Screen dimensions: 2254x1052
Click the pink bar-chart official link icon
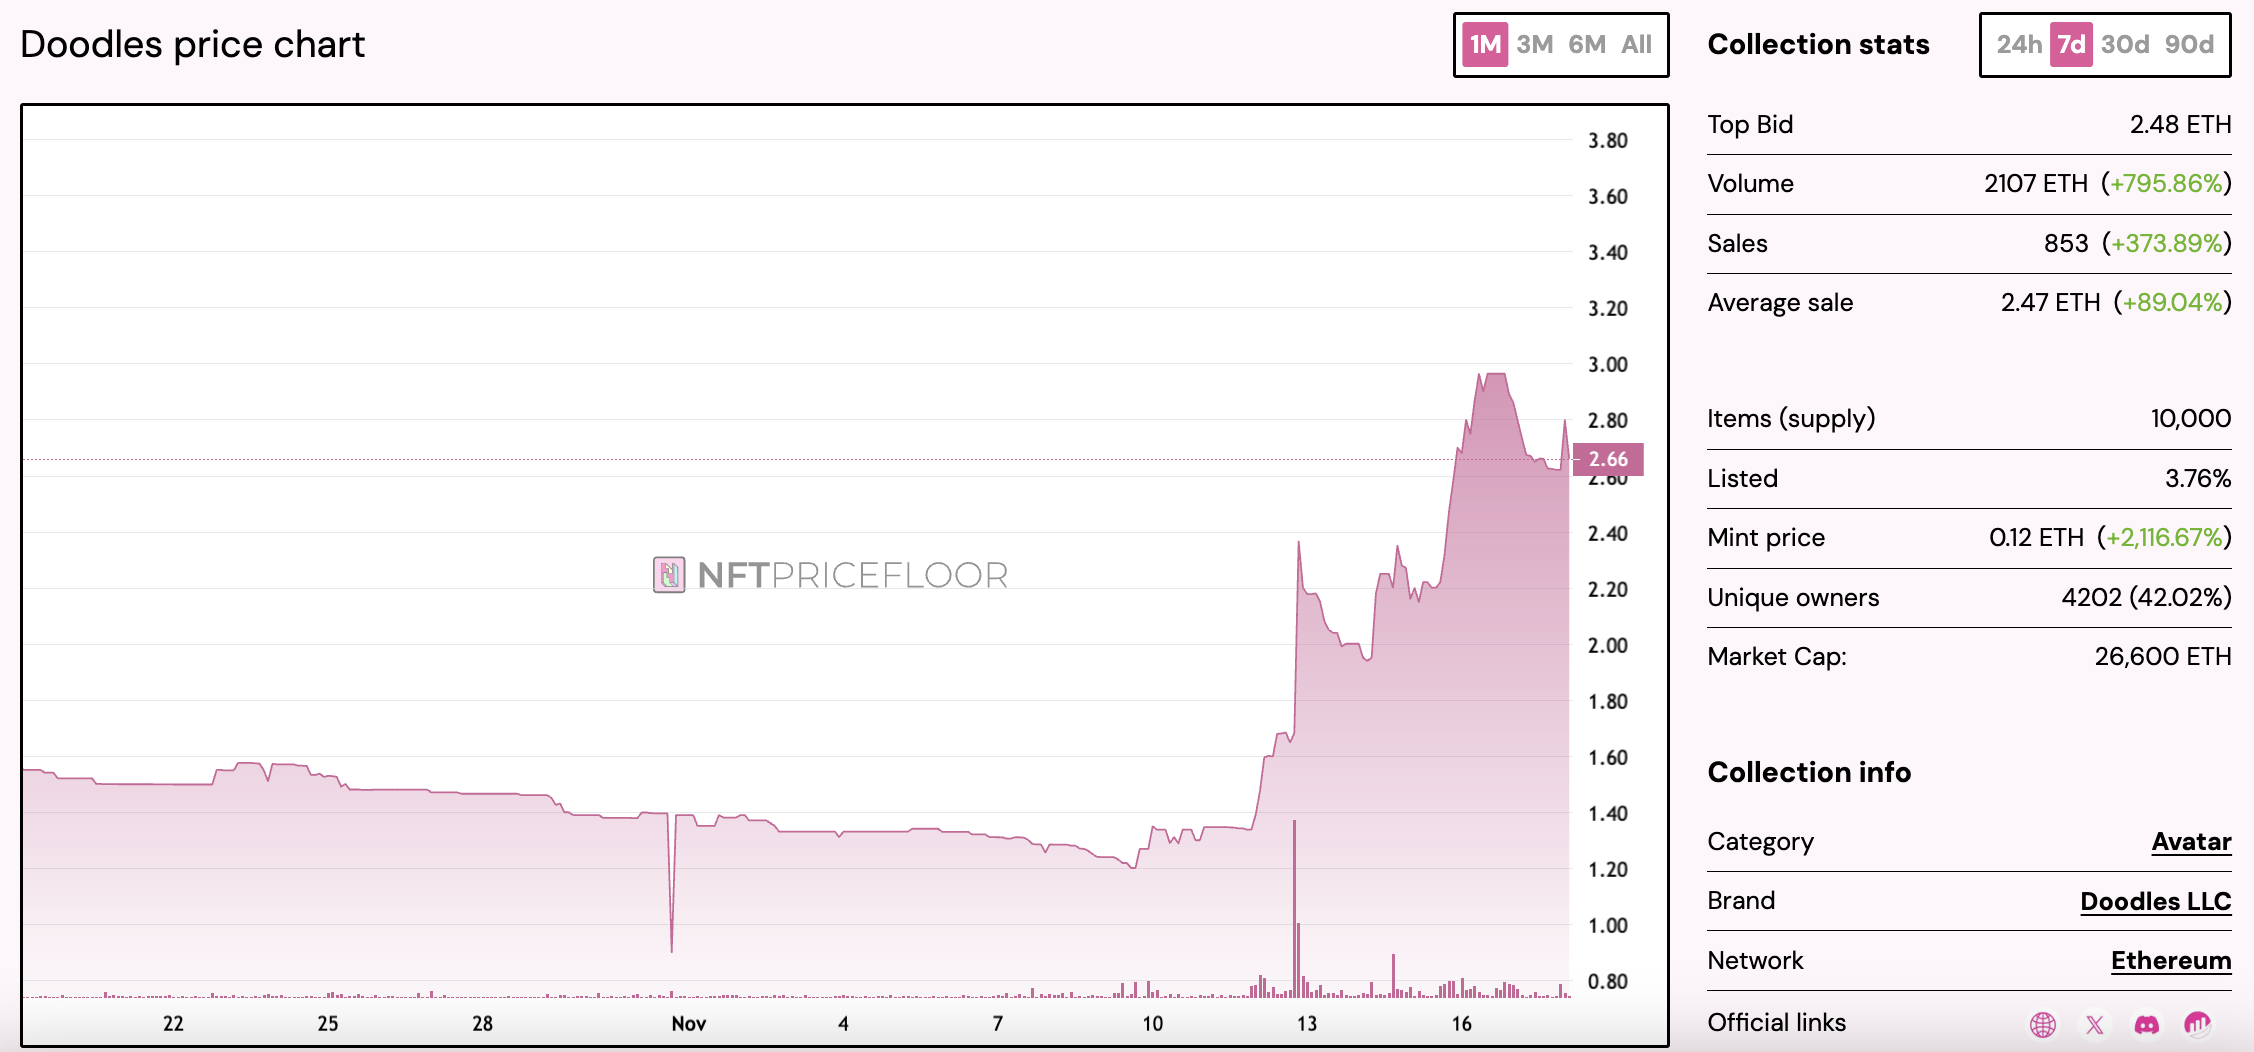[x=2198, y=1023]
